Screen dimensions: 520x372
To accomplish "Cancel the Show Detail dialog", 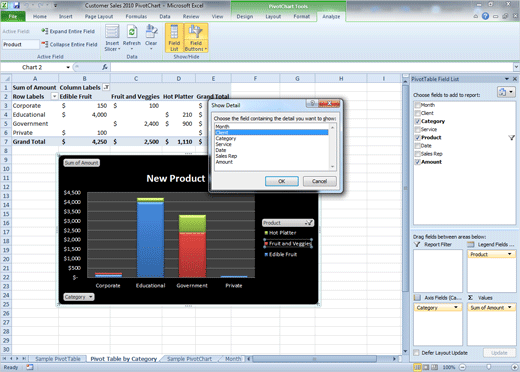I will point(319,181).
